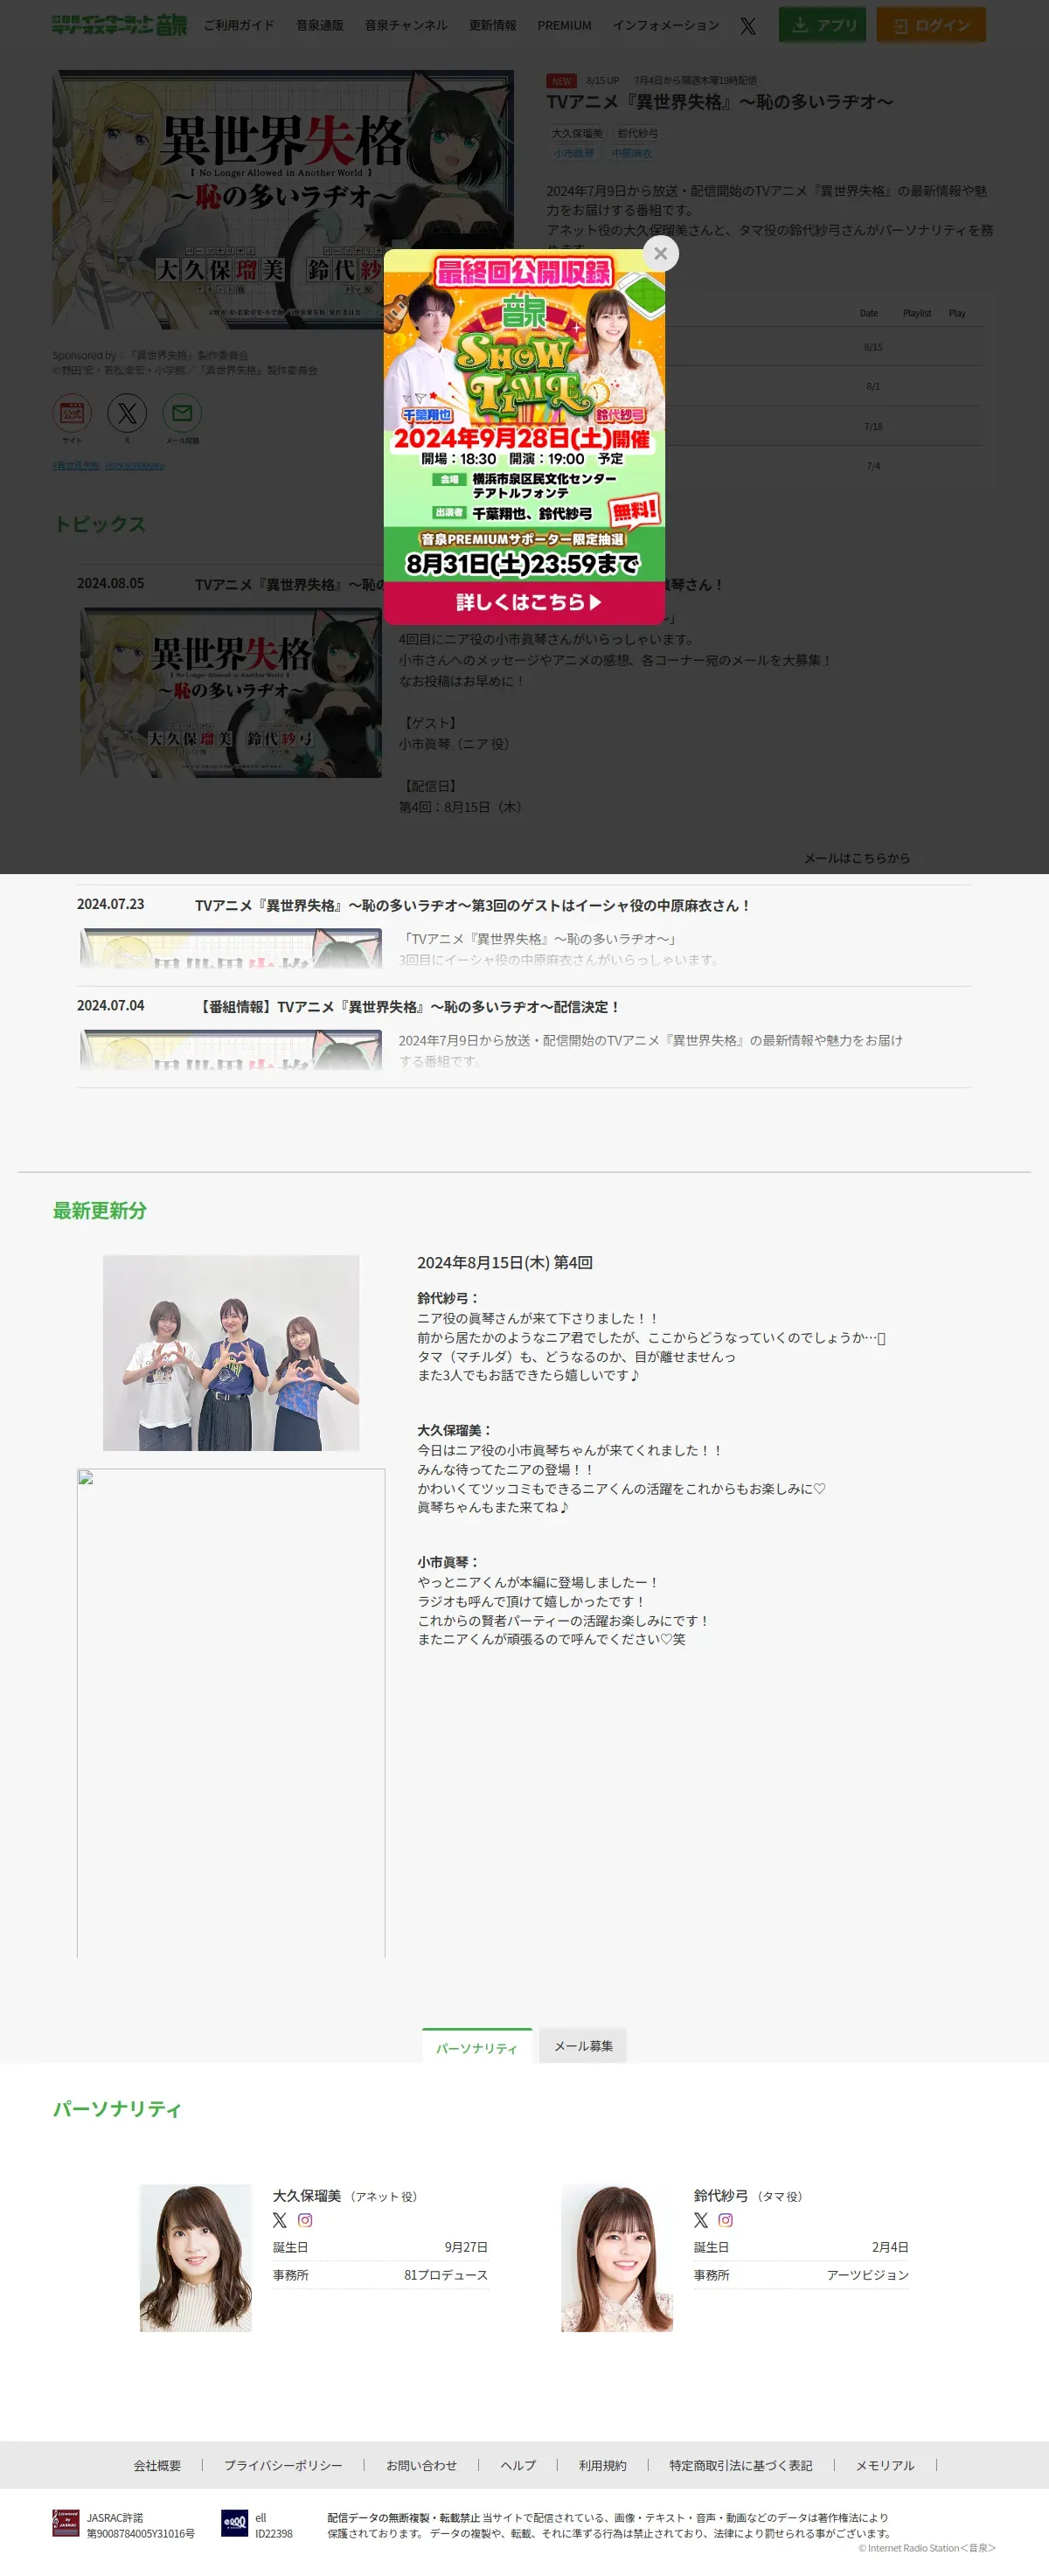This screenshot has width=1049, height=2576.
Task: Open 大久保瑠美's Instagram icon
Action: pos(305,2220)
